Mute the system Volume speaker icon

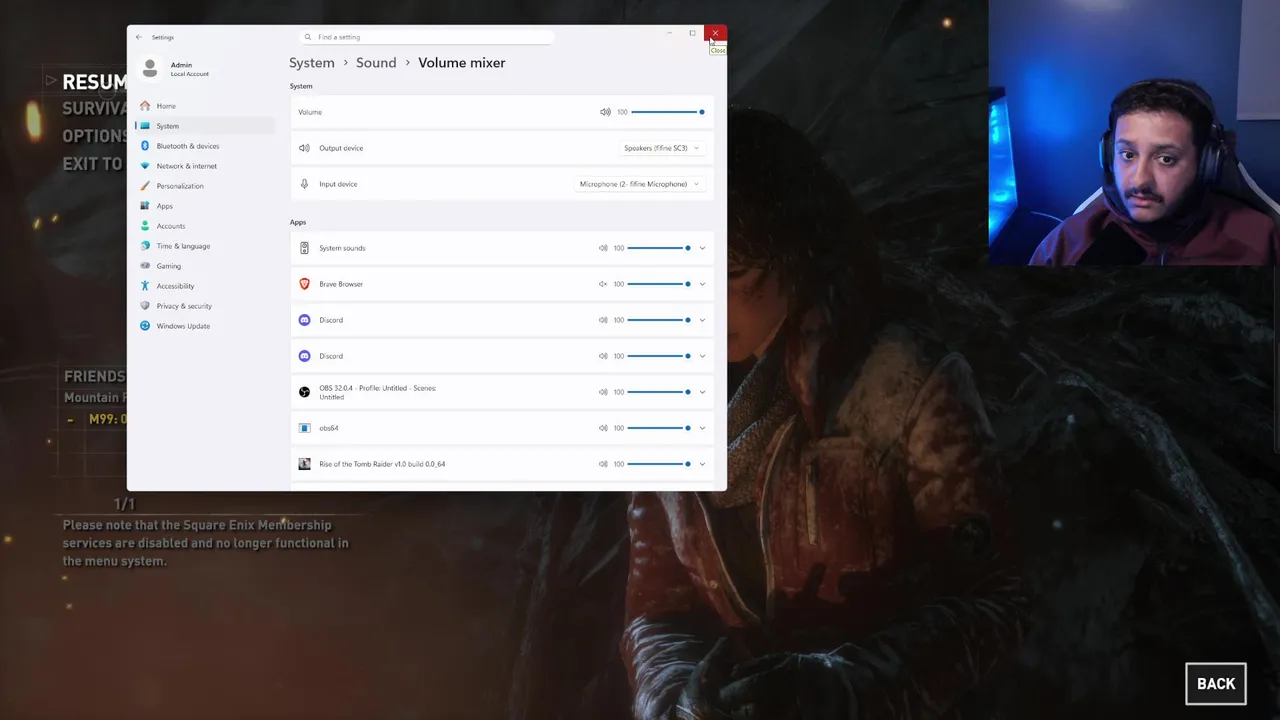605,112
